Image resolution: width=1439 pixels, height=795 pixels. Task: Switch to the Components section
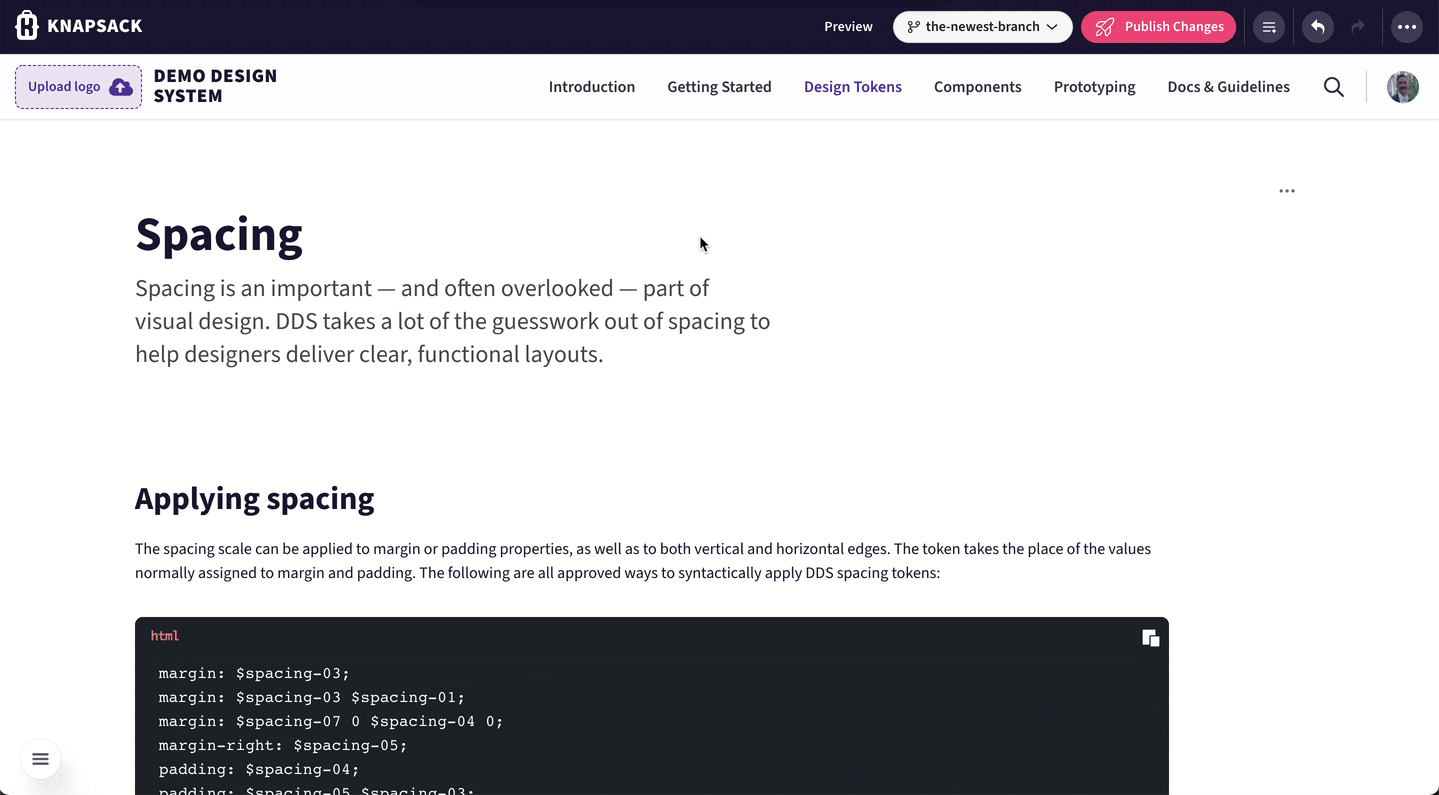click(x=977, y=87)
